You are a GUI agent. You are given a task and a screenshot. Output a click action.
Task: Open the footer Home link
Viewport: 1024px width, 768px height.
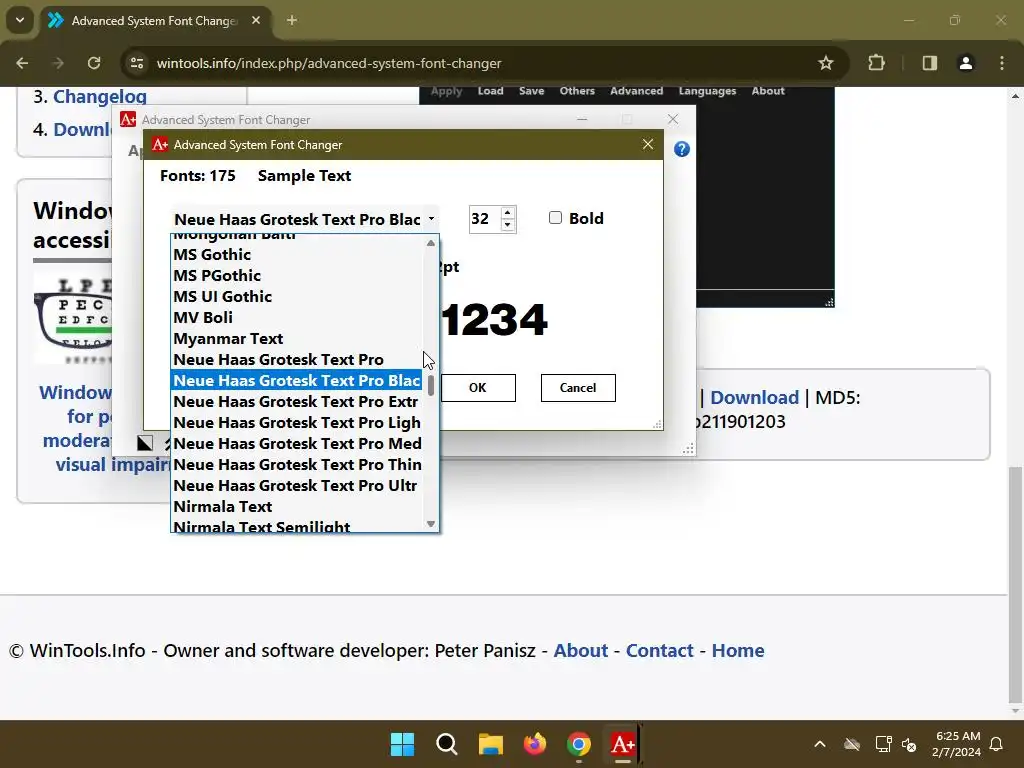pyautogui.click(x=738, y=650)
